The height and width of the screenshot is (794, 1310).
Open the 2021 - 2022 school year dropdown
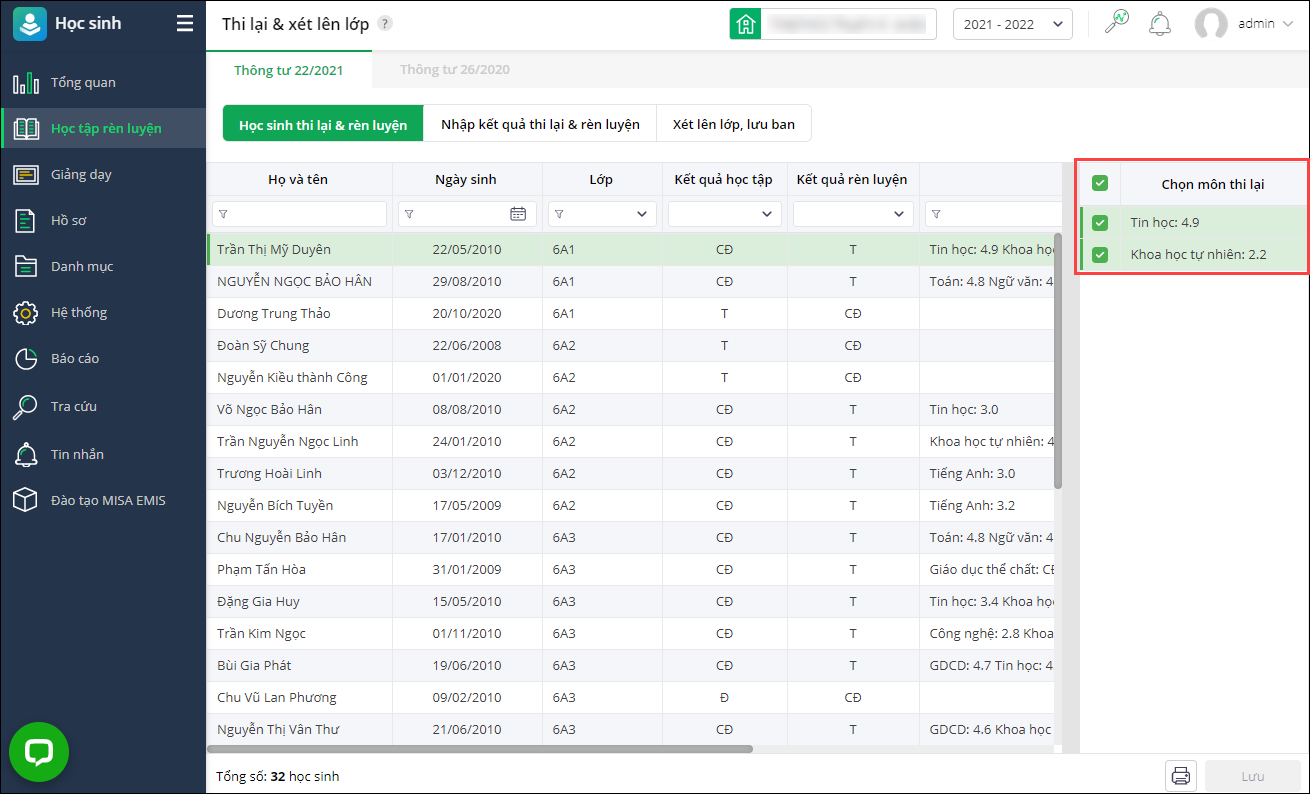pos(1012,24)
